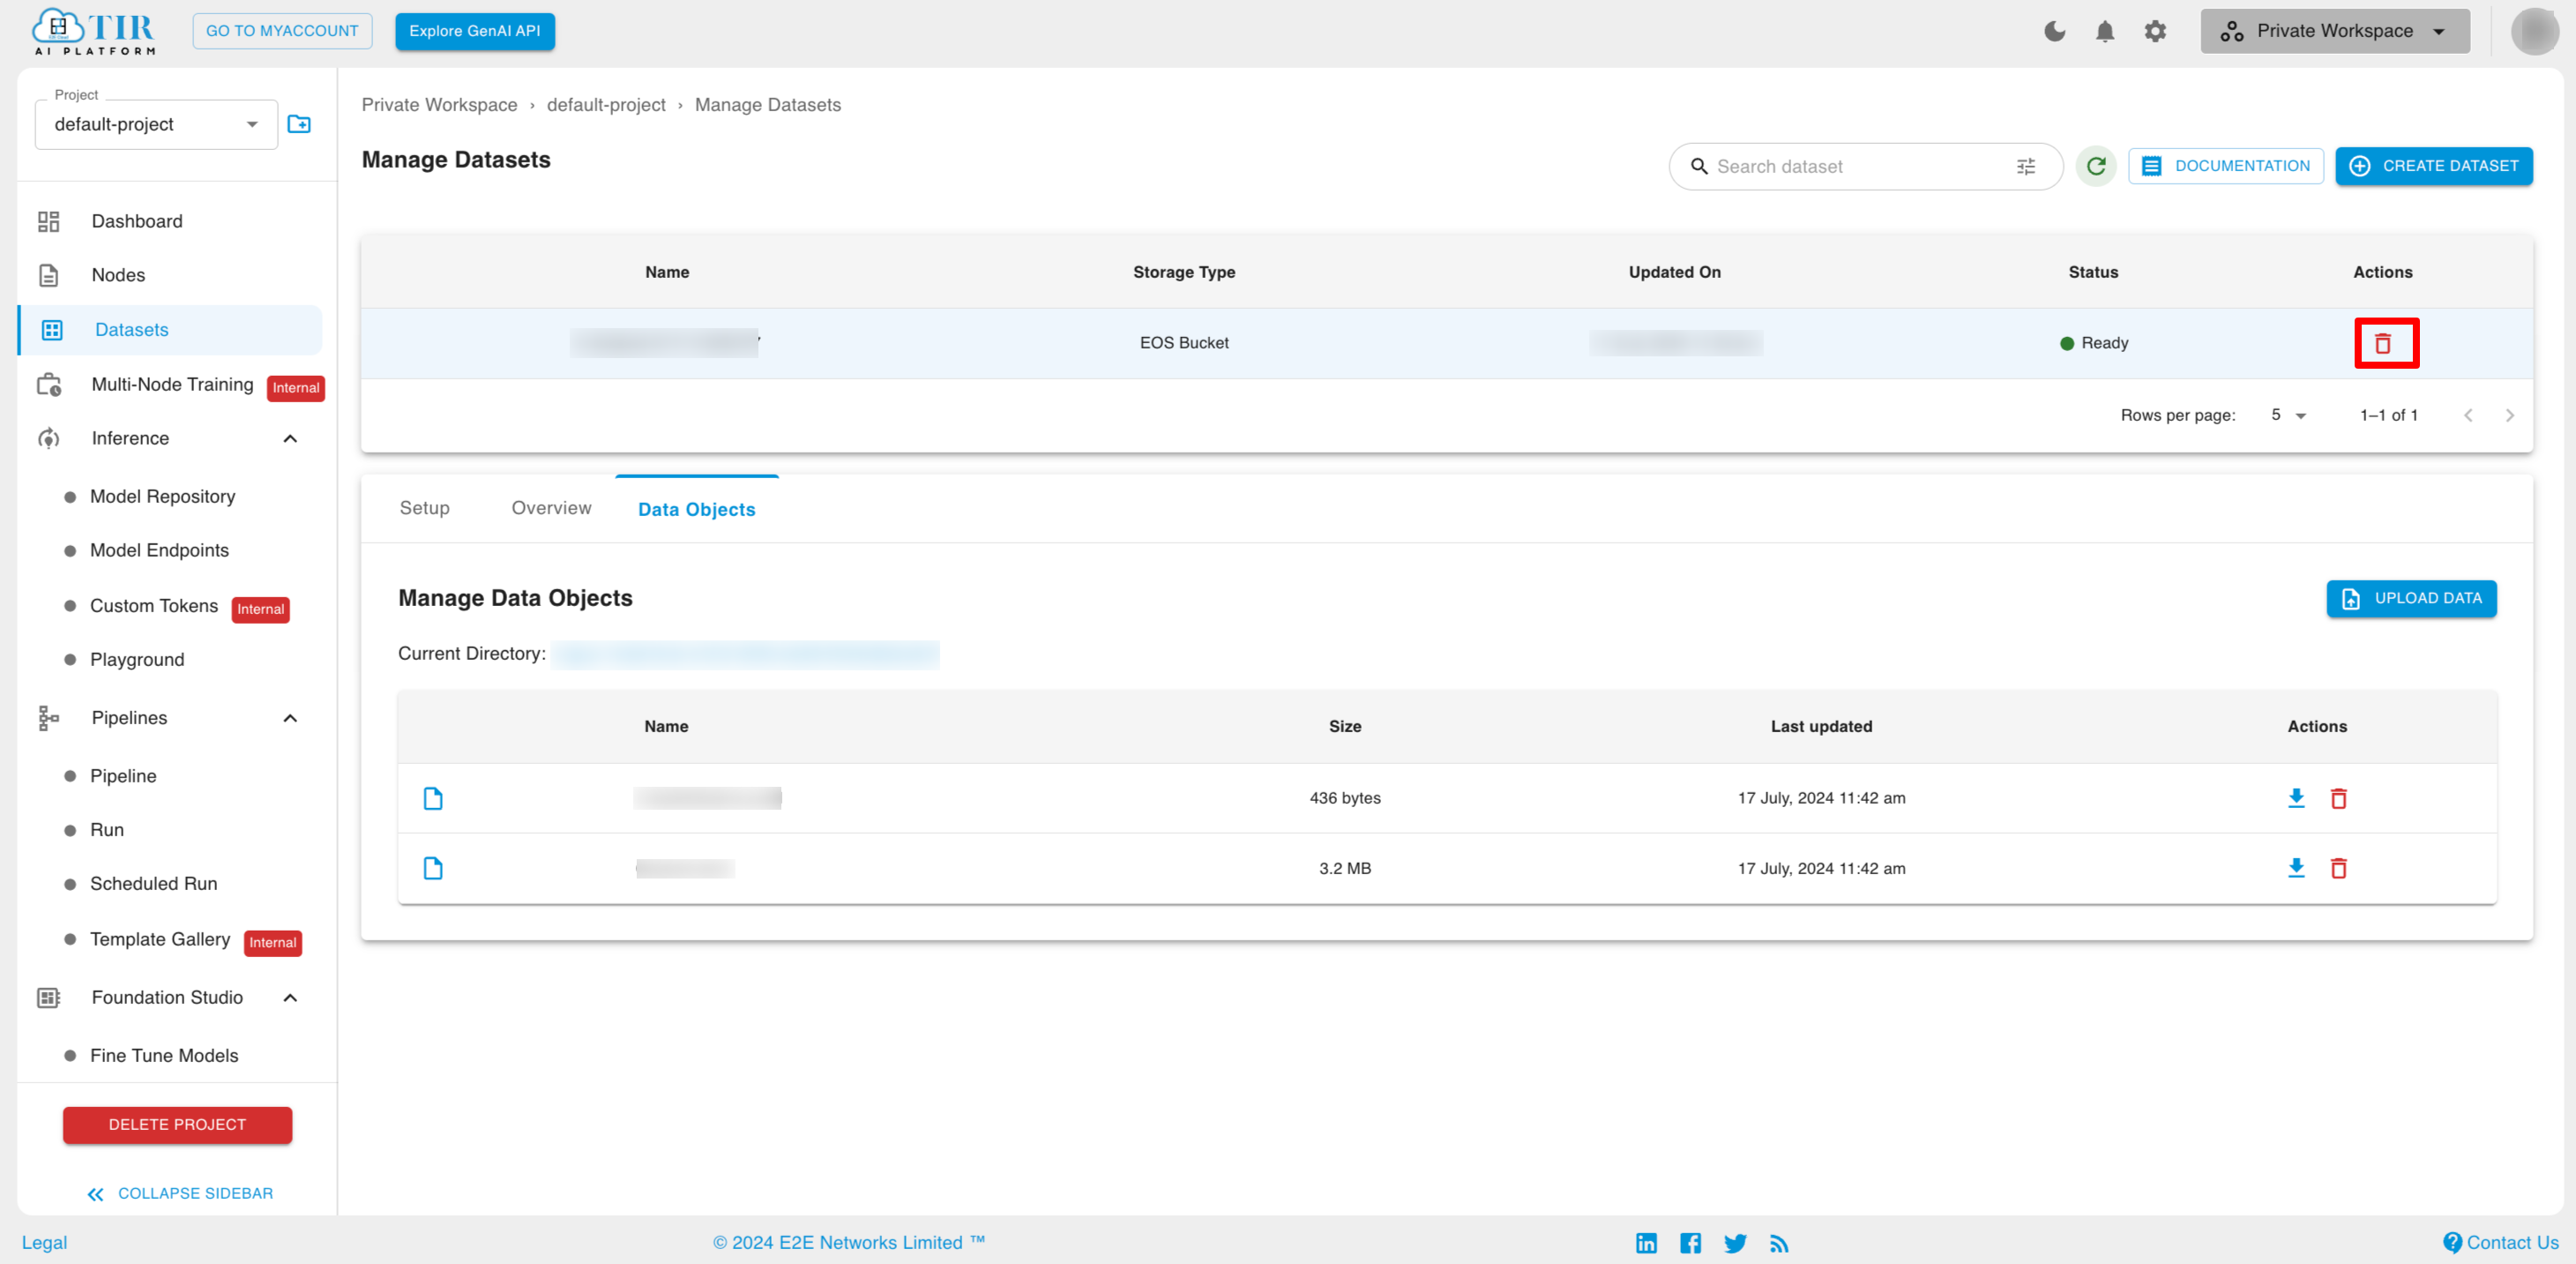The height and width of the screenshot is (1264, 2576).
Task: Select the EOS Bucket dataset row
Action: point(1446,343)
